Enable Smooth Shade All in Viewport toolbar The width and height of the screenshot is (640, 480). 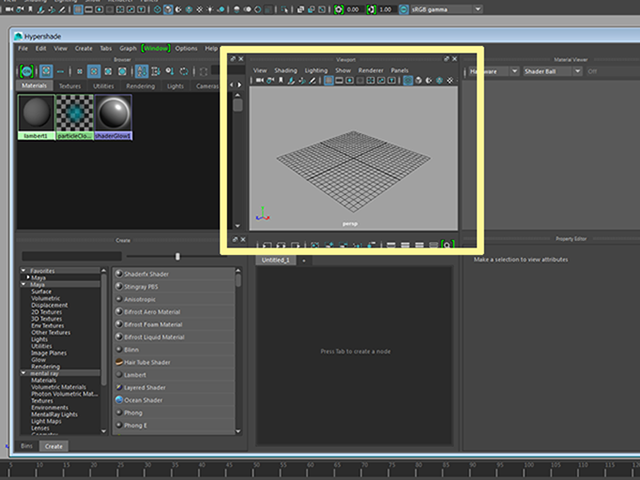coord(418,80)
